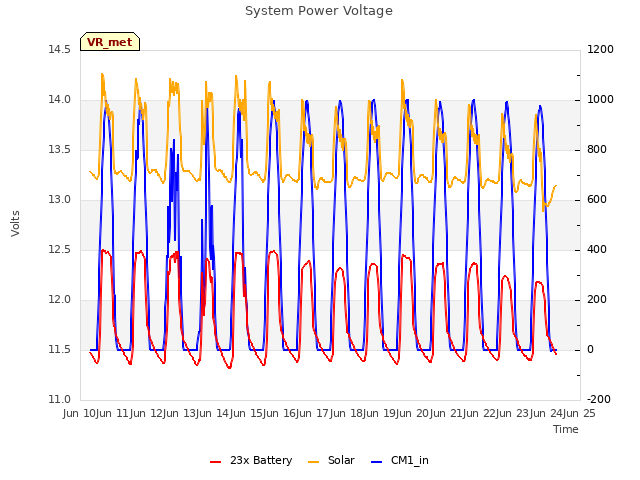Viewport: 640px width, 480px height.
Task: Click the 400 right axis tick label
Action: (597, 249)
